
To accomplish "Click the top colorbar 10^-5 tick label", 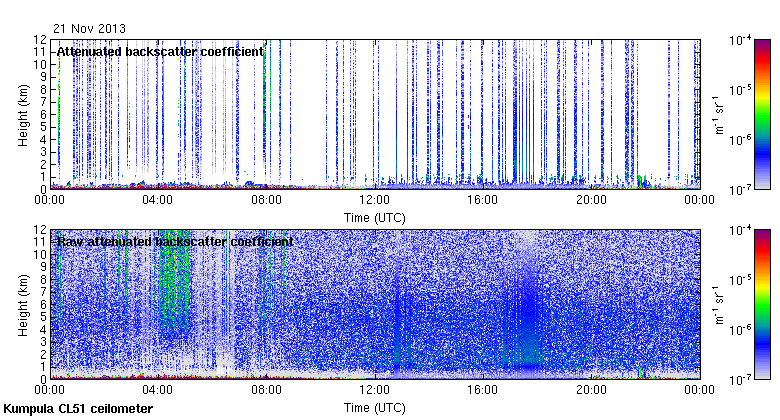I will point(740,90).
